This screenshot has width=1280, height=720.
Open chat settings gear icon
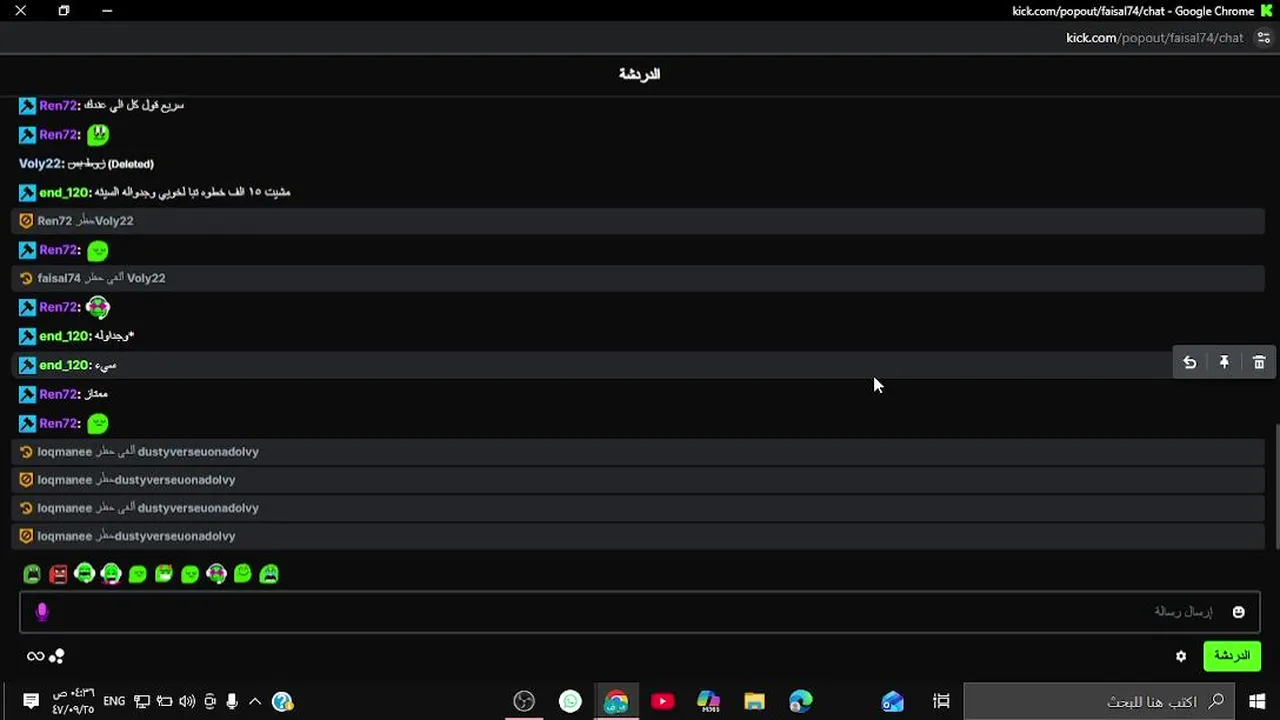(1181, 656)
